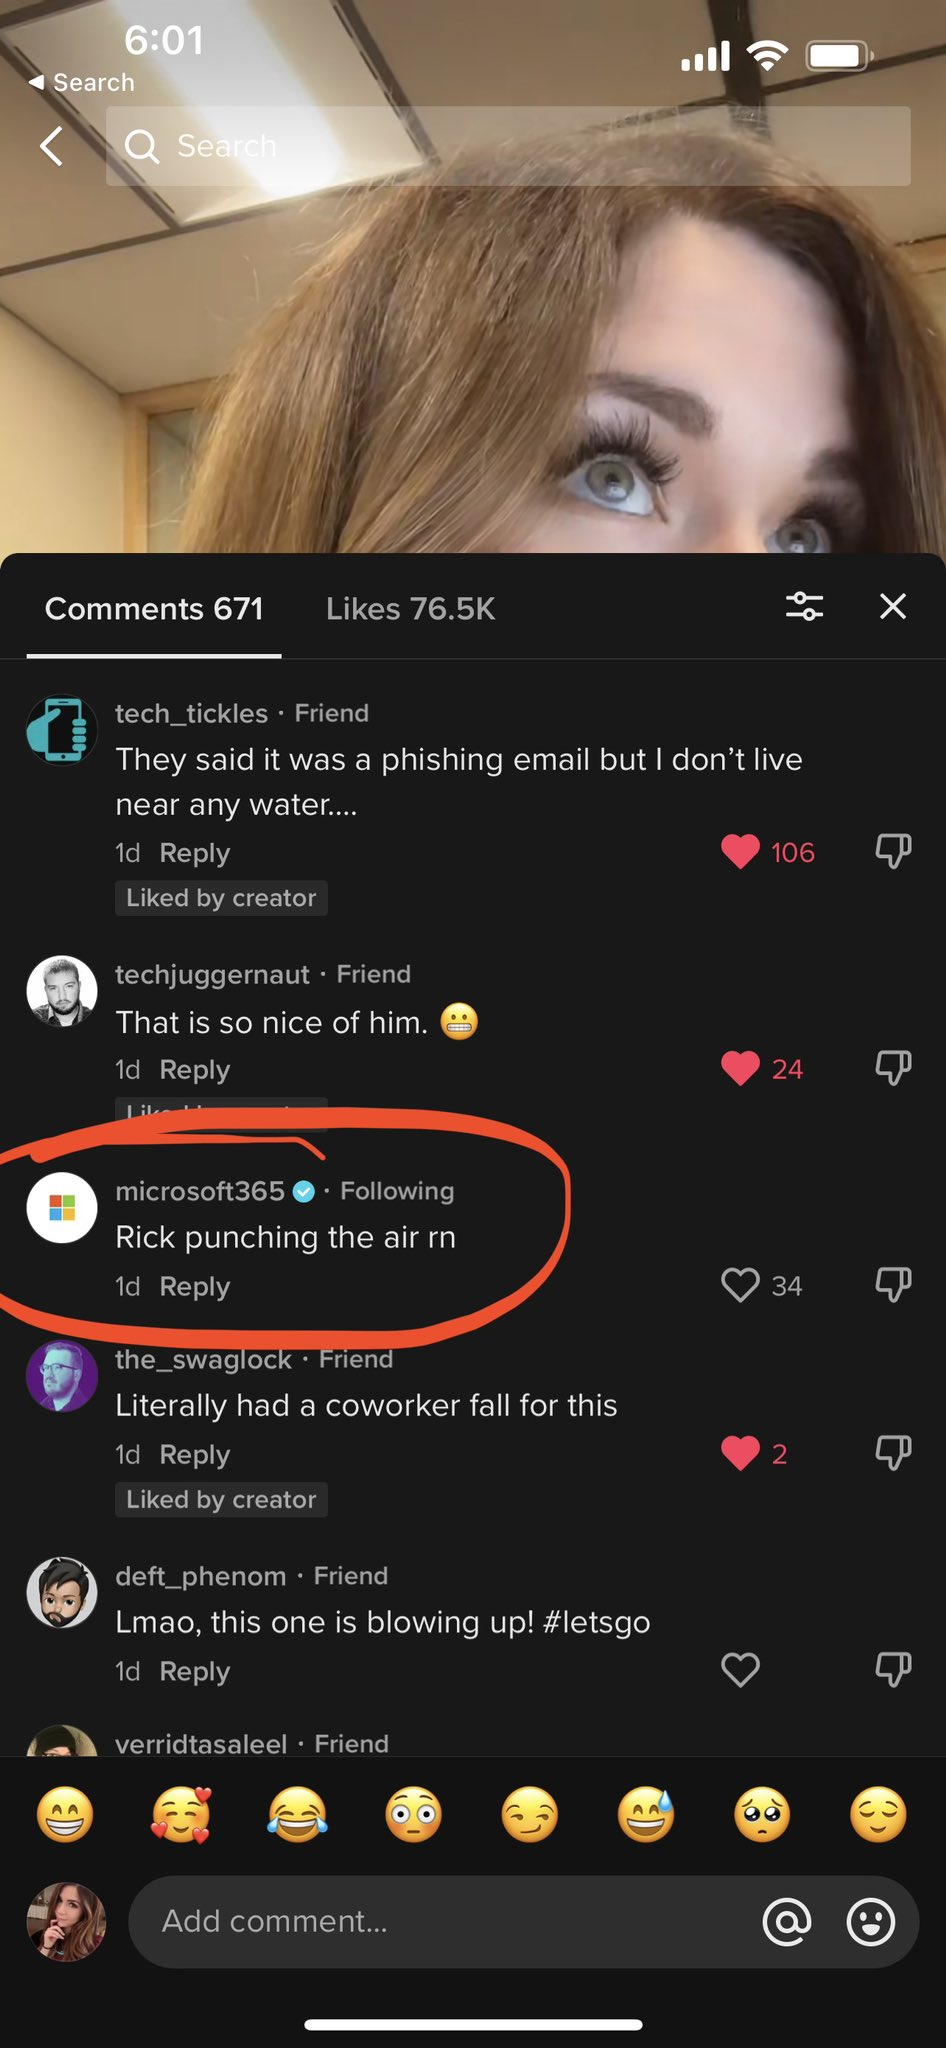Reply to the tech_tickles comment

[x=195, y=853]
